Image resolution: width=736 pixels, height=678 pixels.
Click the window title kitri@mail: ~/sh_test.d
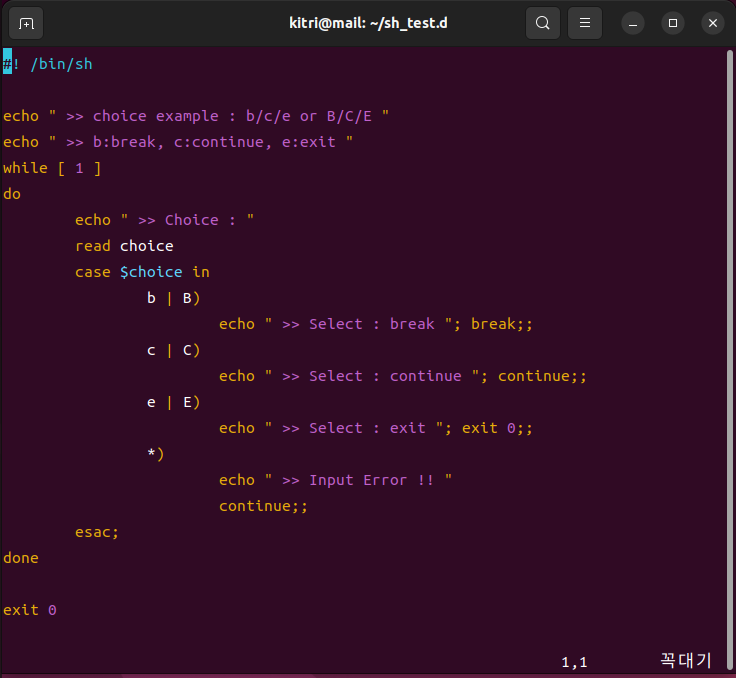pyautogui.click(x=368, y=23)
